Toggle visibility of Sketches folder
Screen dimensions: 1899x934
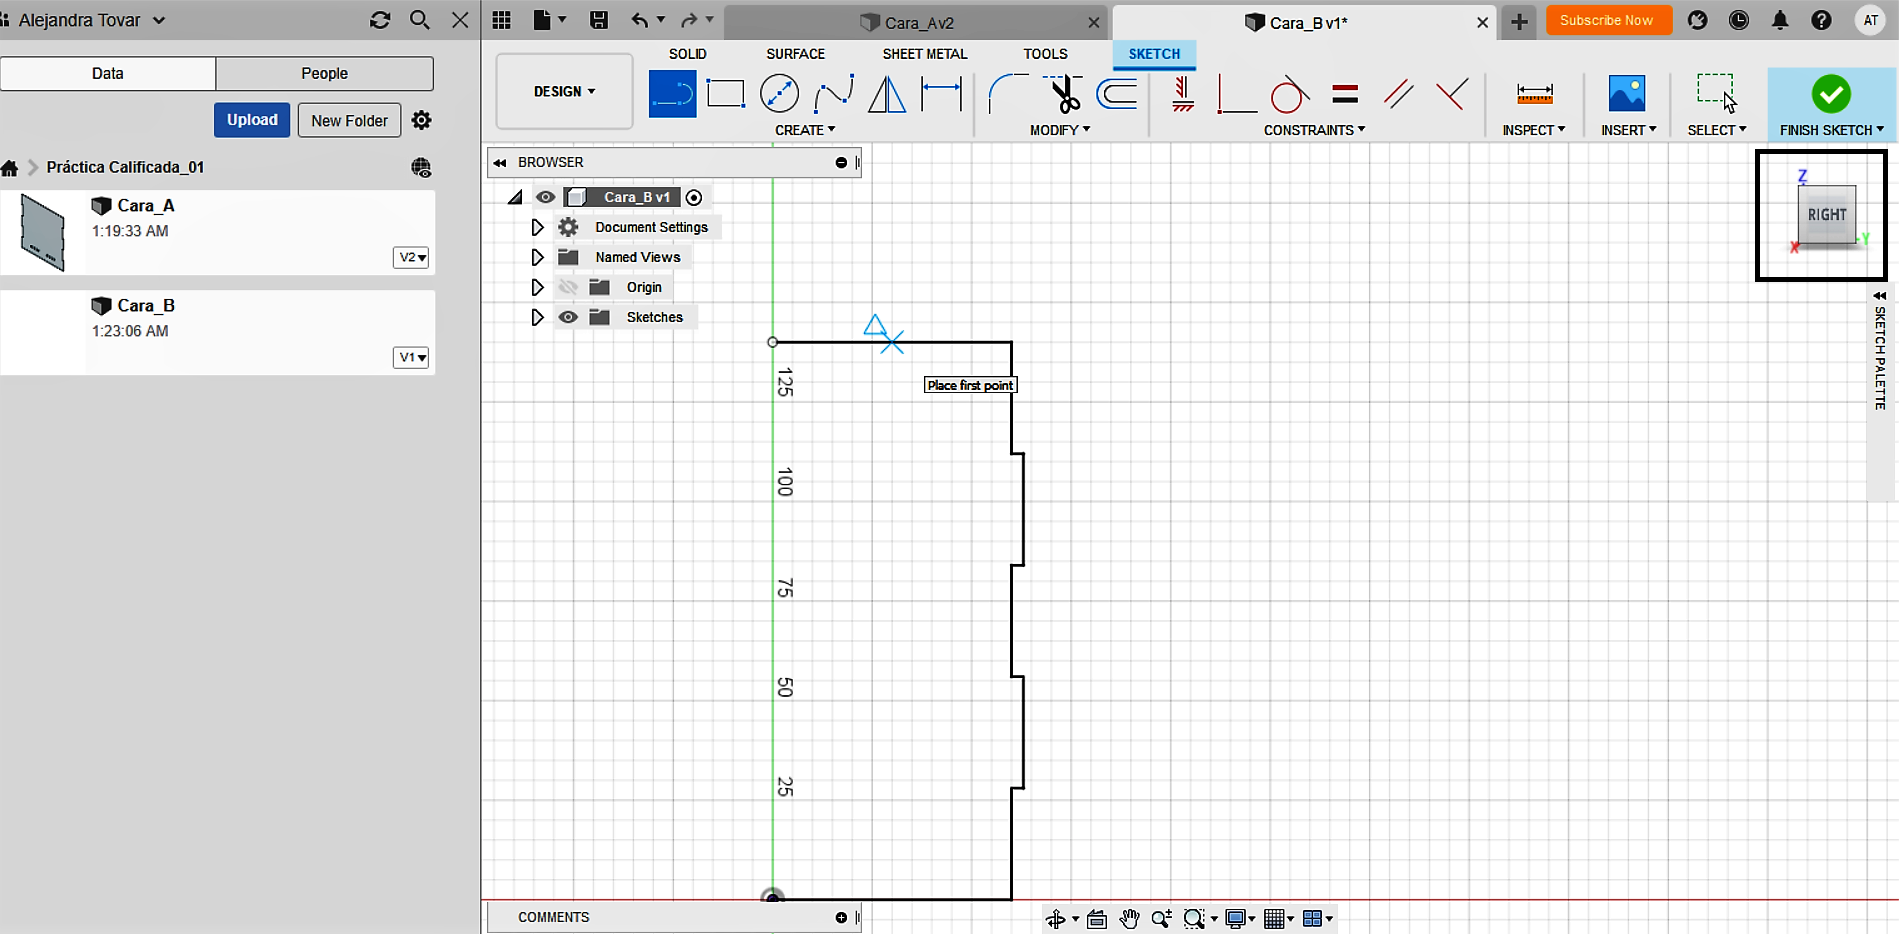568,317
